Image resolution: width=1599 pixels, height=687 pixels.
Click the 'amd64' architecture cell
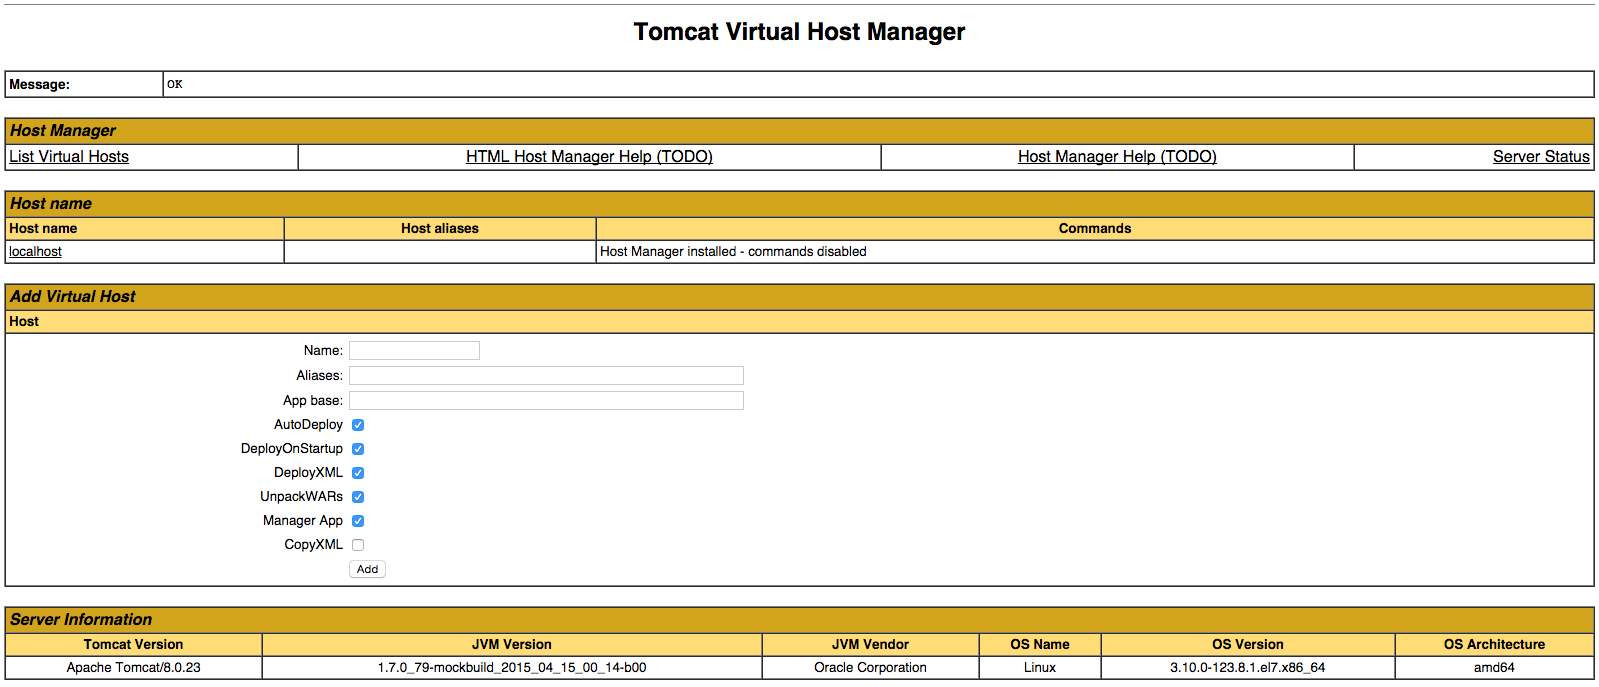point(1494,668)
